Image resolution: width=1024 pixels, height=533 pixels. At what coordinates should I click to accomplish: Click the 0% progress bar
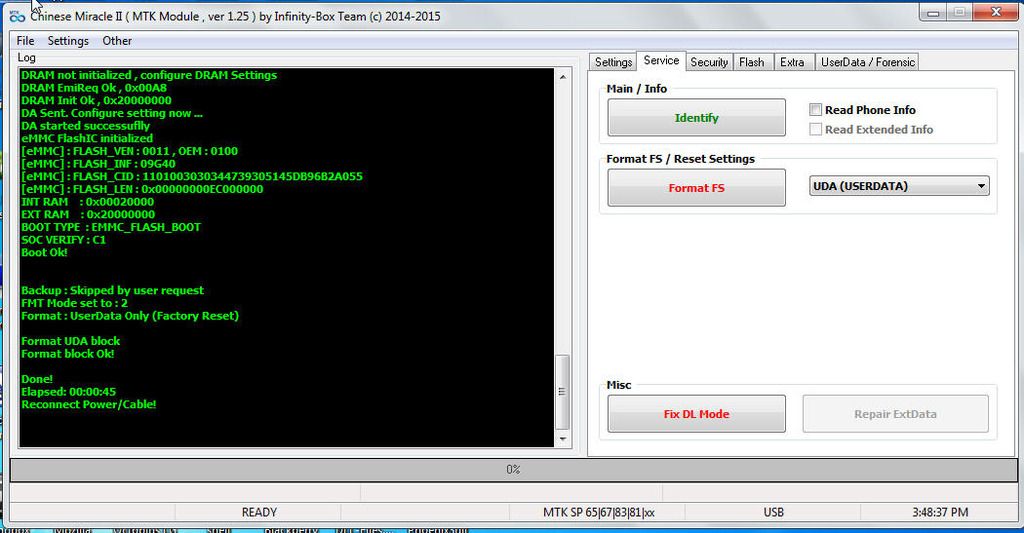(x=512, y=469)
